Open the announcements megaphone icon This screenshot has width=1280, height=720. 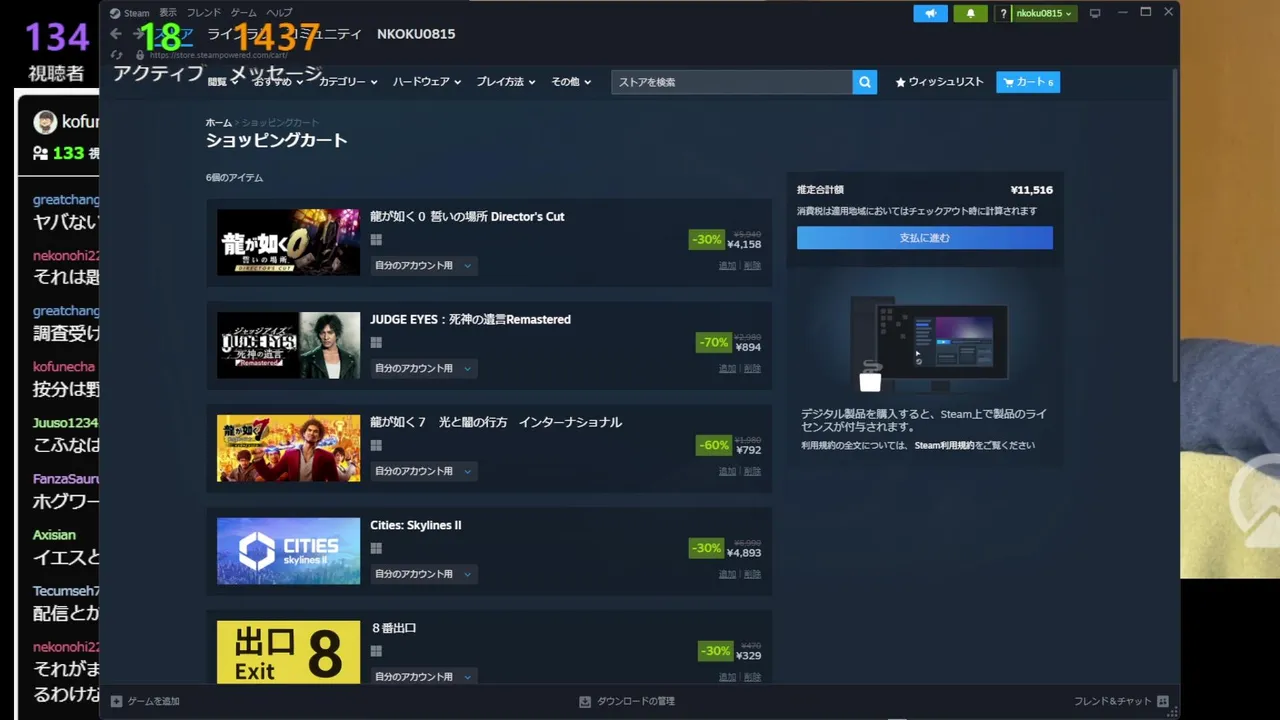930,13
